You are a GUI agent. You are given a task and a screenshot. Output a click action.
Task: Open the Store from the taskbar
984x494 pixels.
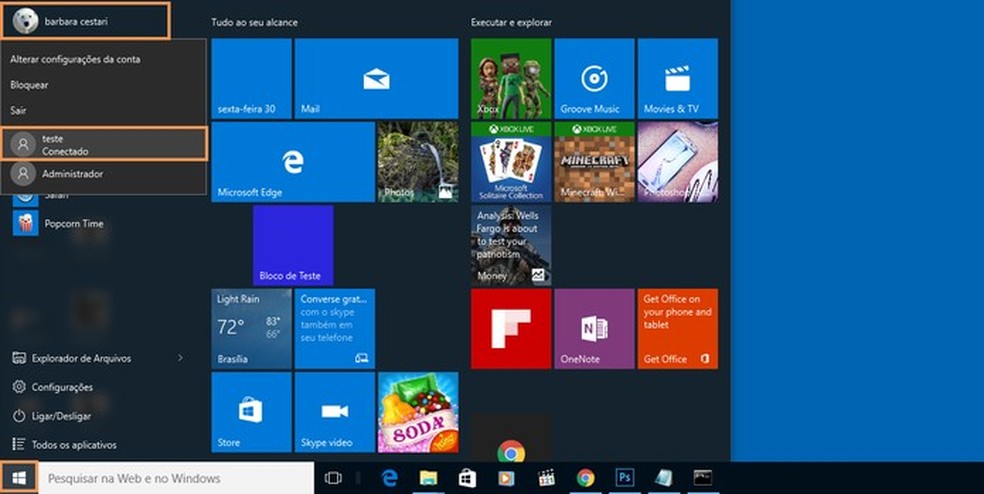pos(468,478)
